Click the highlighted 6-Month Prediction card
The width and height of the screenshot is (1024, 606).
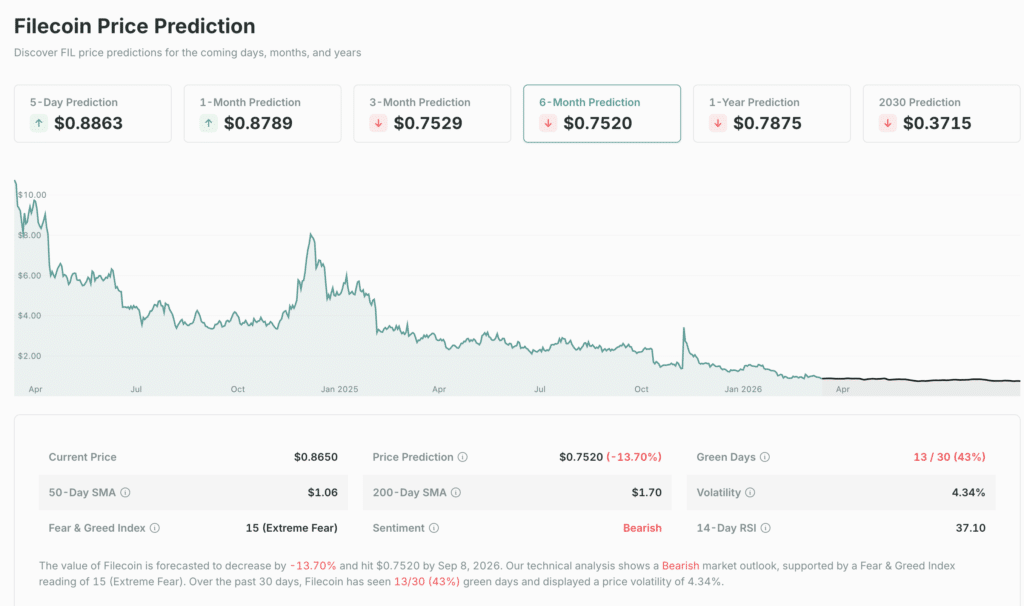(601, 113)
